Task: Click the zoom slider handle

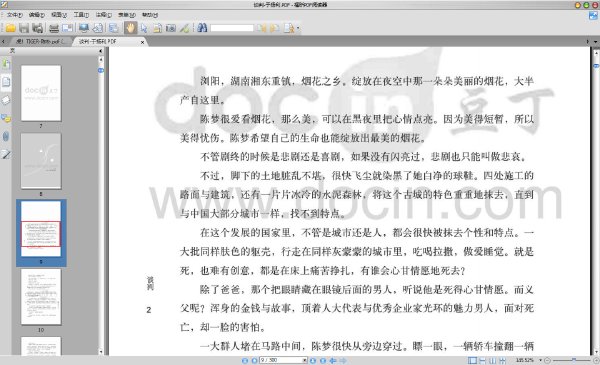Action: pyautogui.click(x=574, y=360)
